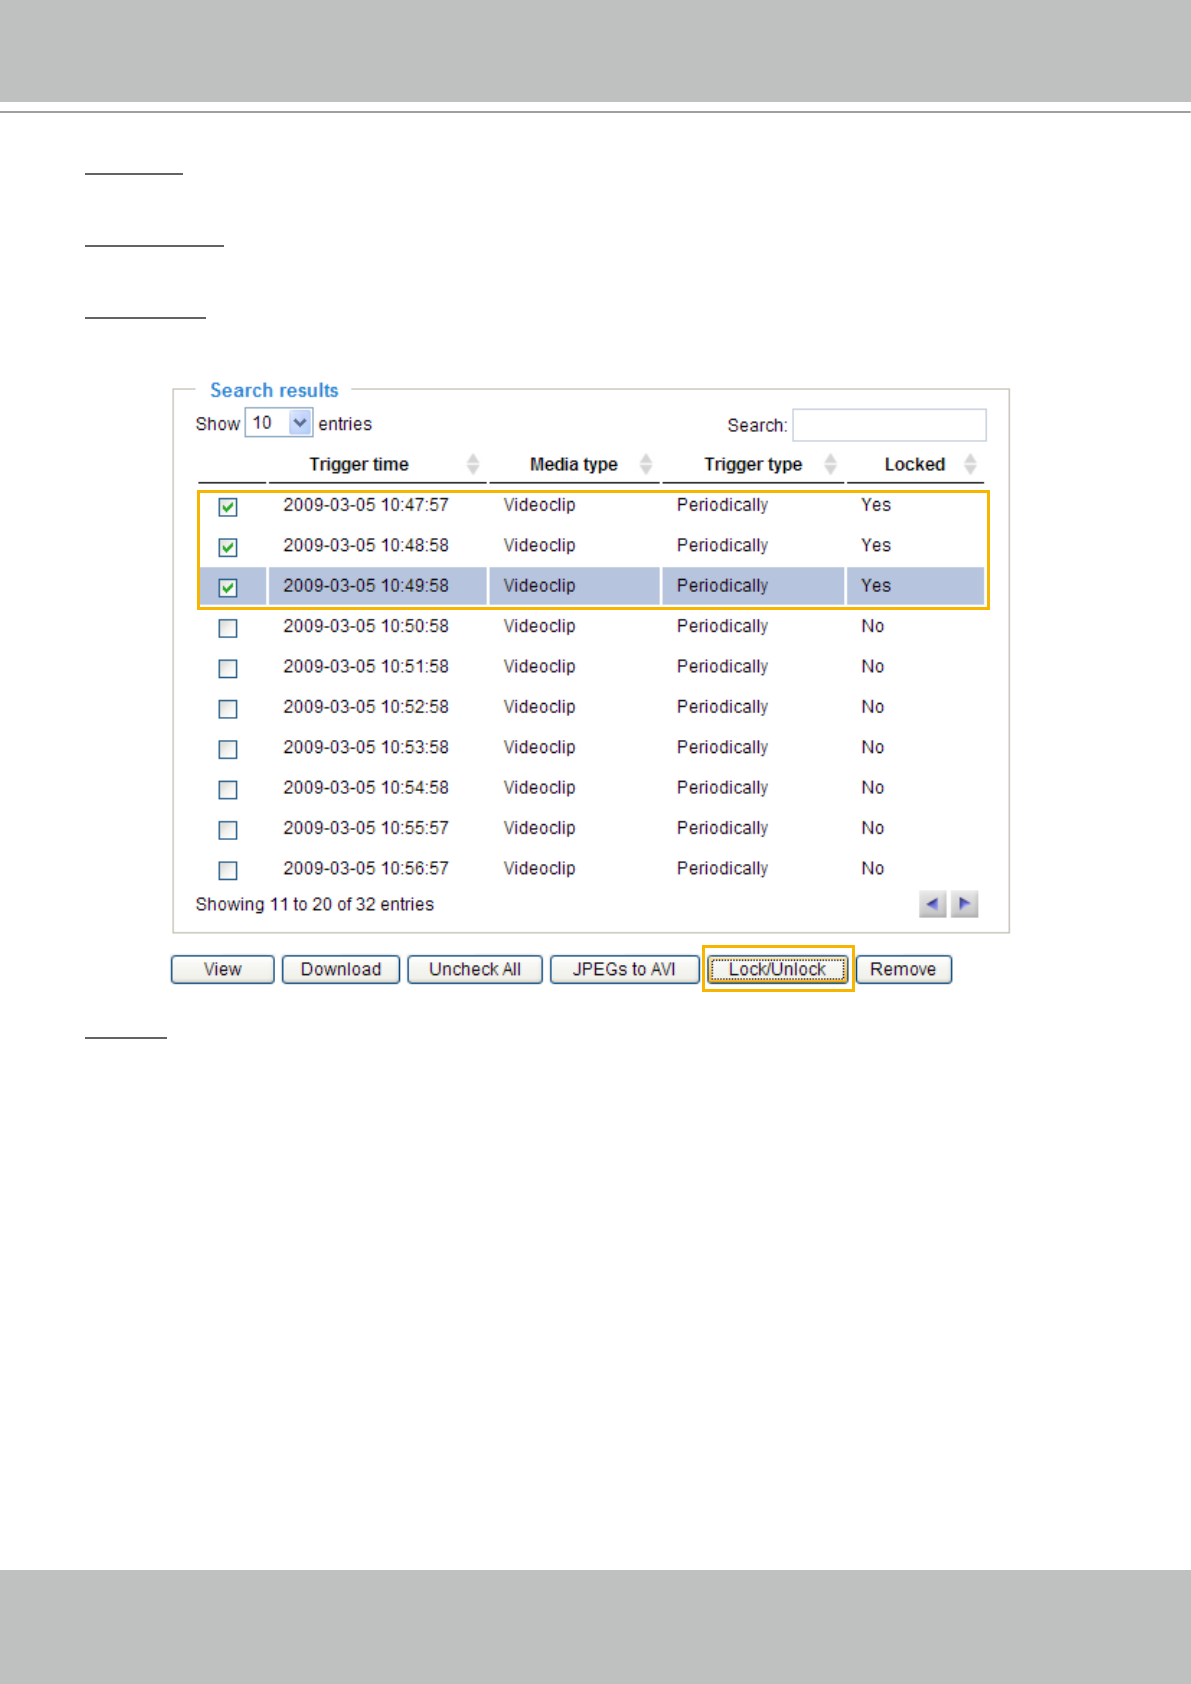The width and height of the screenshot is (1191, 1684).
Task: Go to previous page of results
Action: tap(932, 904)
